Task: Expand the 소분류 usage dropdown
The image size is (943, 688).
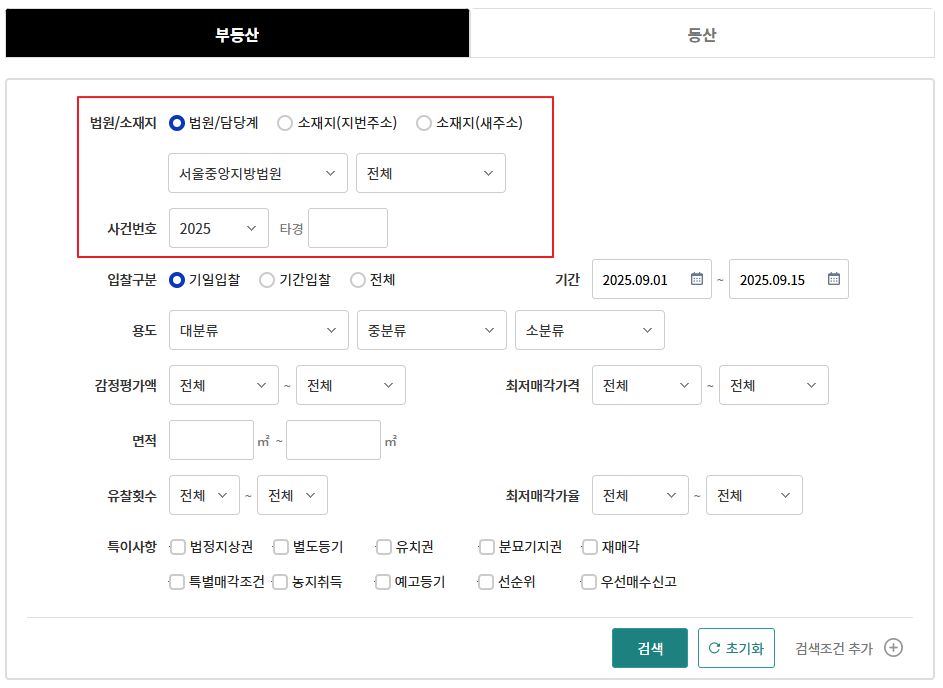Action: tap(590, 330)
